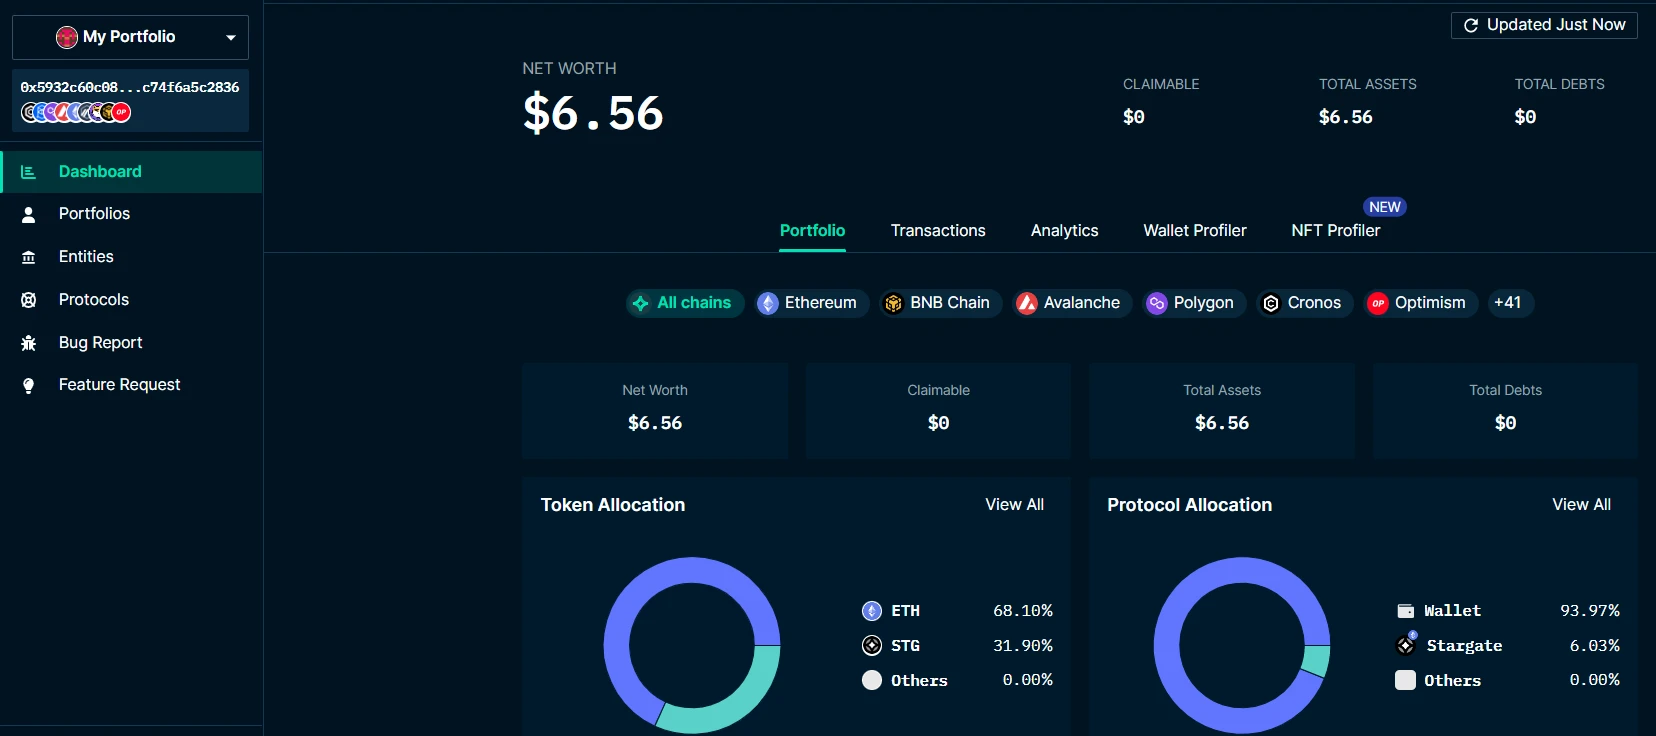Open the My Portfolio dropdown

click(130, 37)
